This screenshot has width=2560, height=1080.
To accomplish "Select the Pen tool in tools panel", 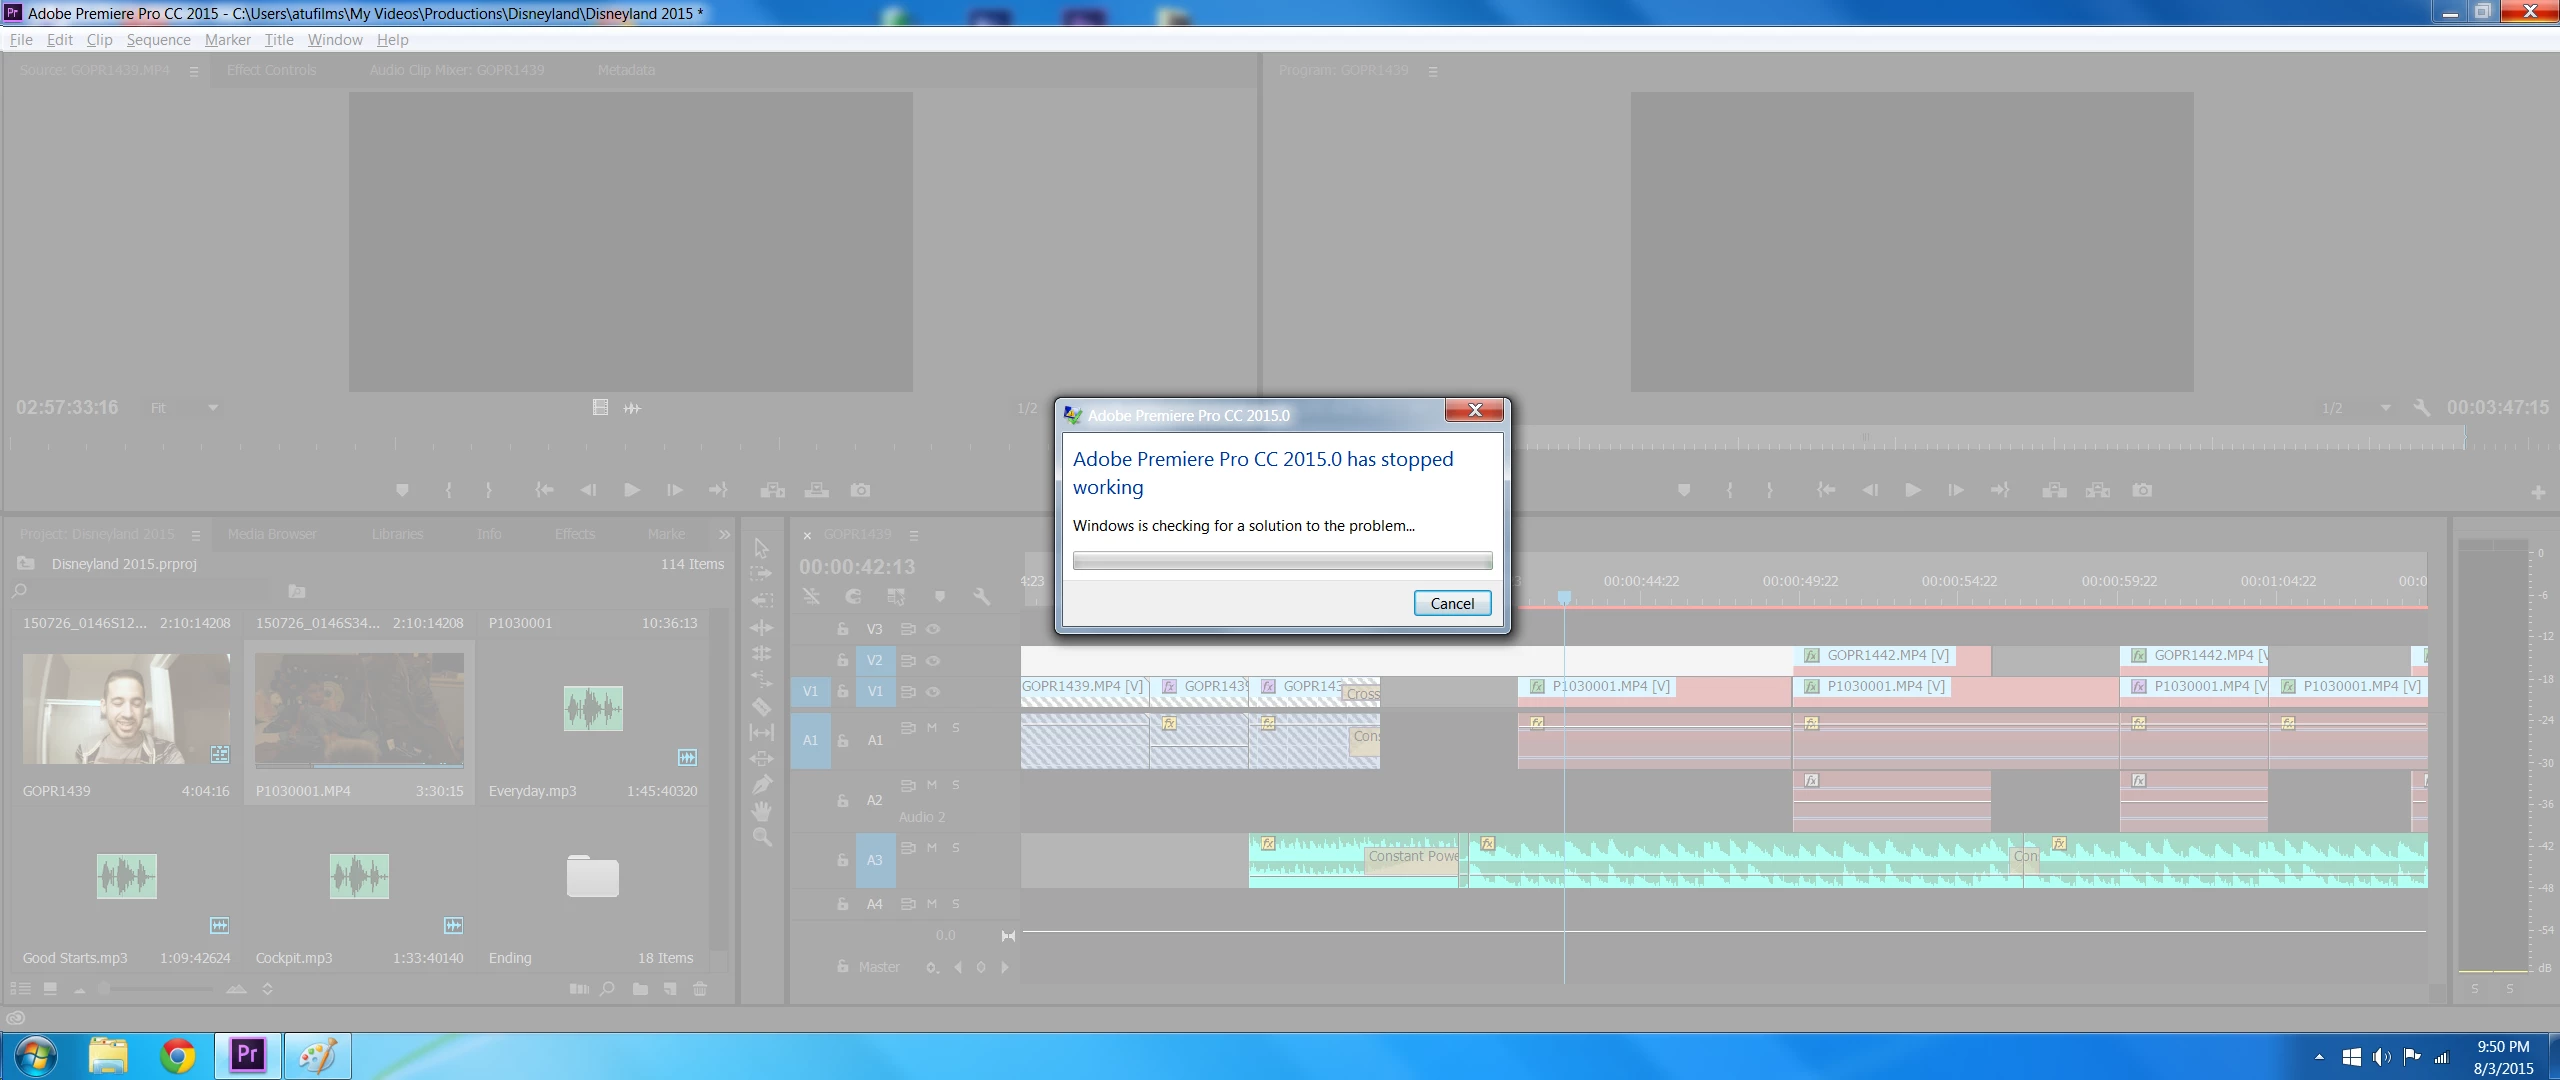I will point(762,784).
